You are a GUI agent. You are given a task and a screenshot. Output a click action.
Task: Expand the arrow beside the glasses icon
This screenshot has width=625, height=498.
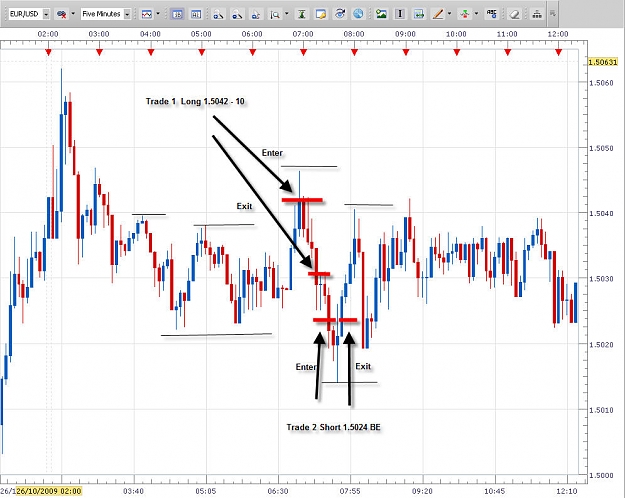(x=73, y=14)
